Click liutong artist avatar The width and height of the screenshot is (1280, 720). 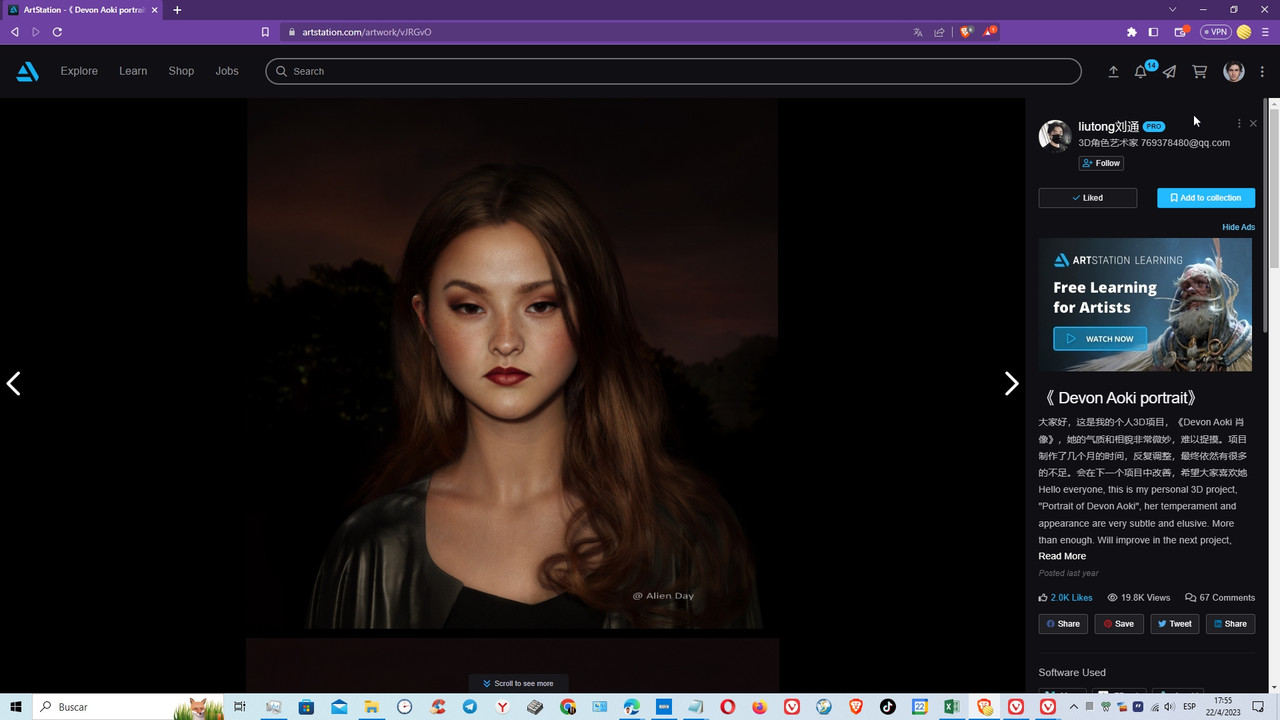(1055, 136)
